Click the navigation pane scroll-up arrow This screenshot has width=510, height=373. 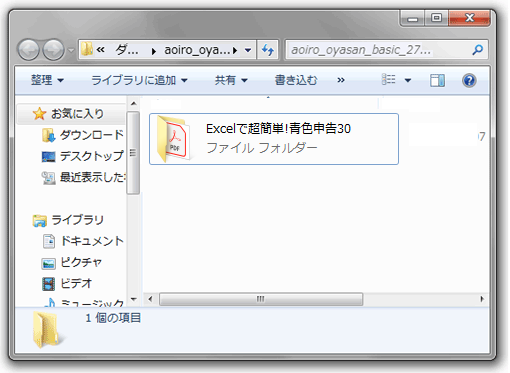point(134,104)
